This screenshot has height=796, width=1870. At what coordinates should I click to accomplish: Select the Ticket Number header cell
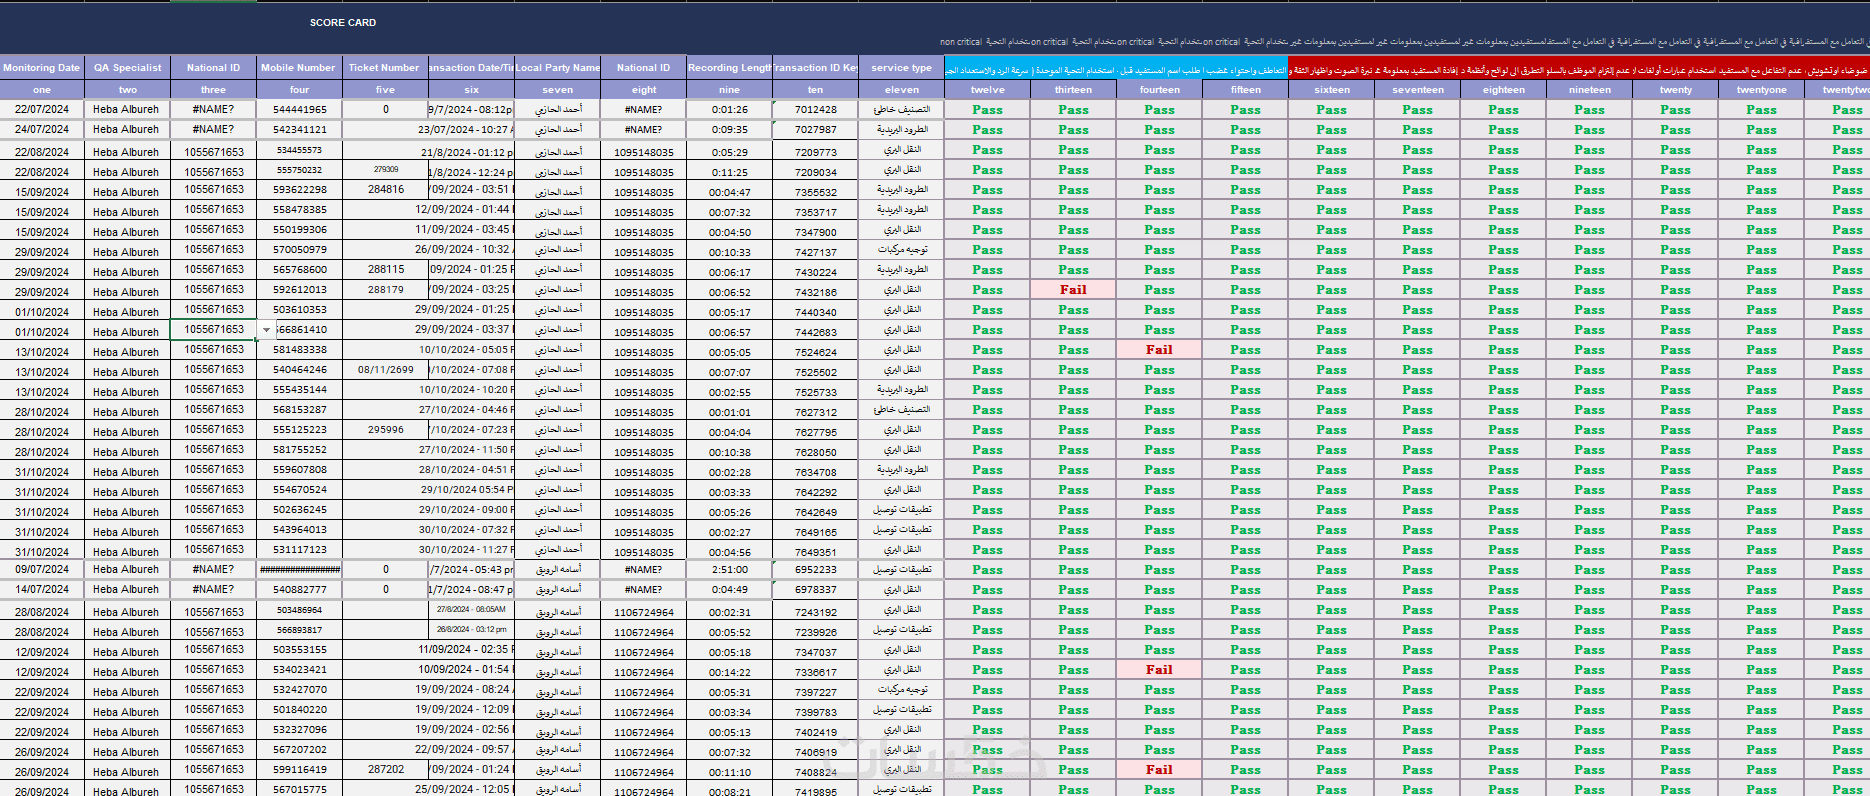(x=385, y=68)
